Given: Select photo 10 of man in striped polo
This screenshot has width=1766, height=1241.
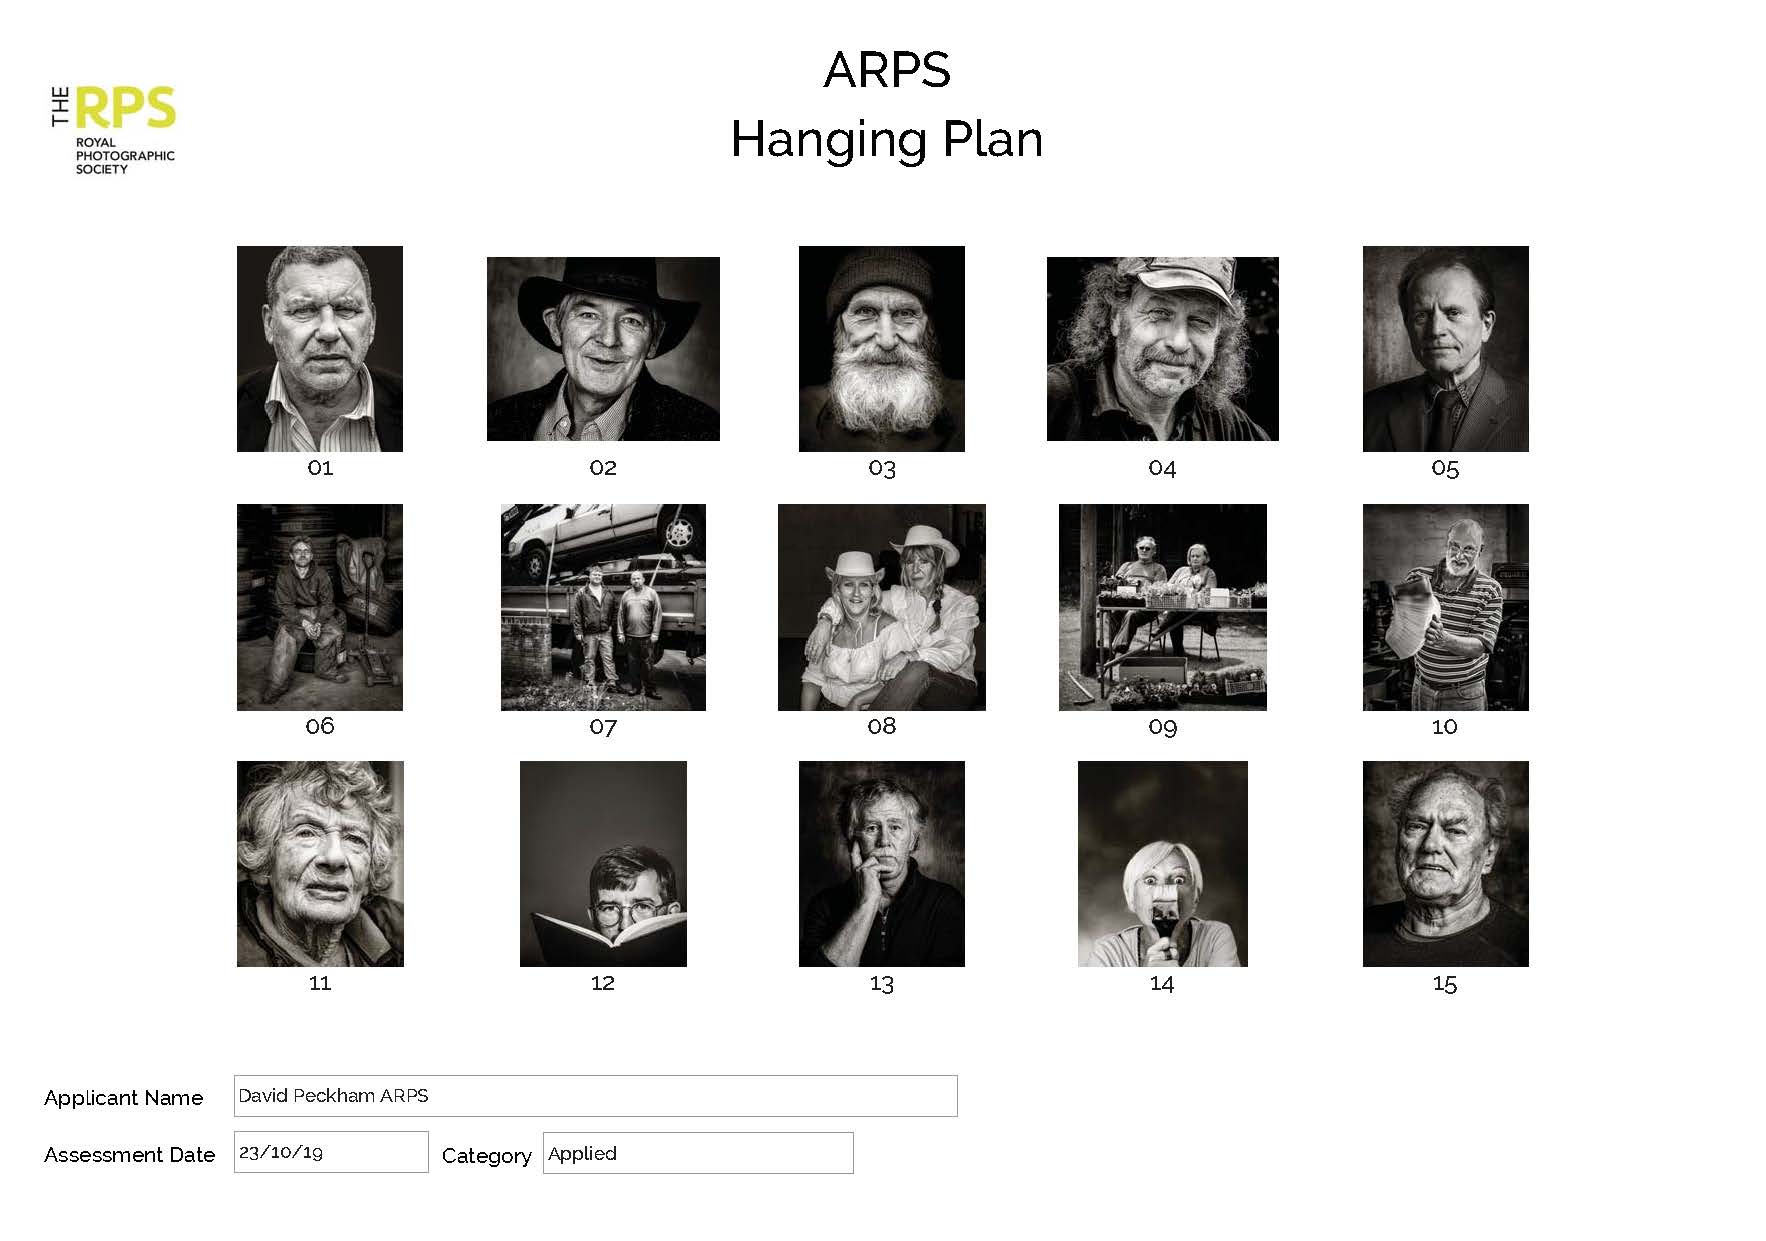Looking at the screenshot, I should click(x=1445, y=607).
